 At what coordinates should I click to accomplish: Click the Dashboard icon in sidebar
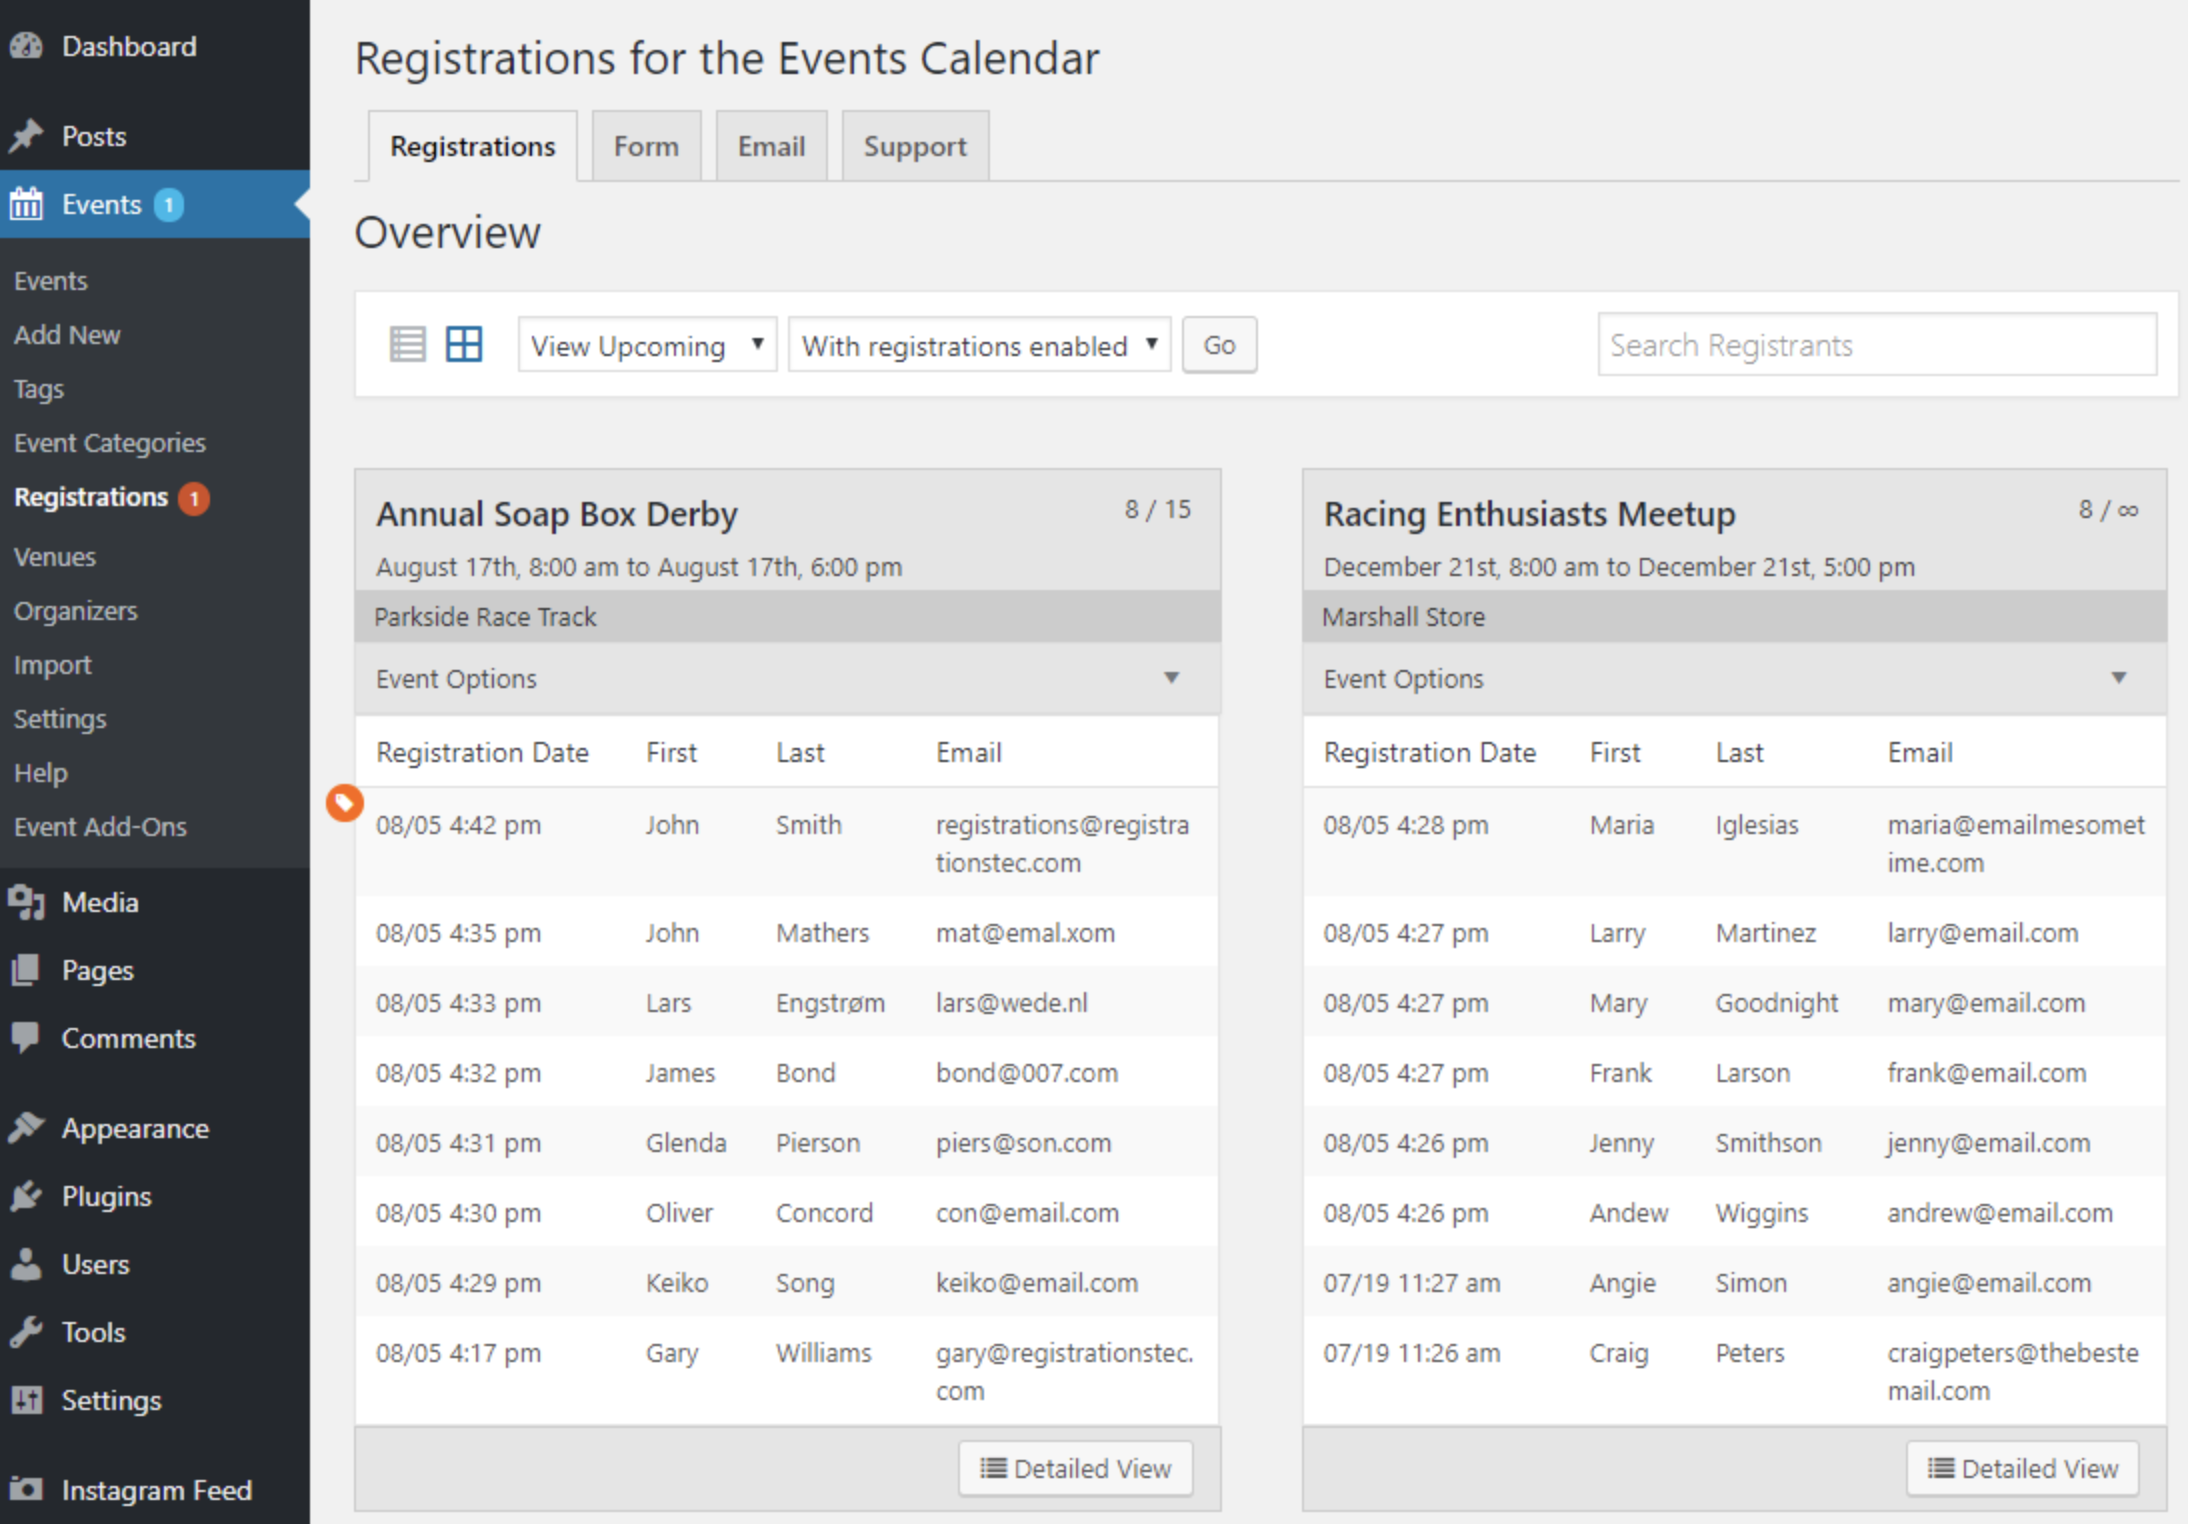pos(30,48)
